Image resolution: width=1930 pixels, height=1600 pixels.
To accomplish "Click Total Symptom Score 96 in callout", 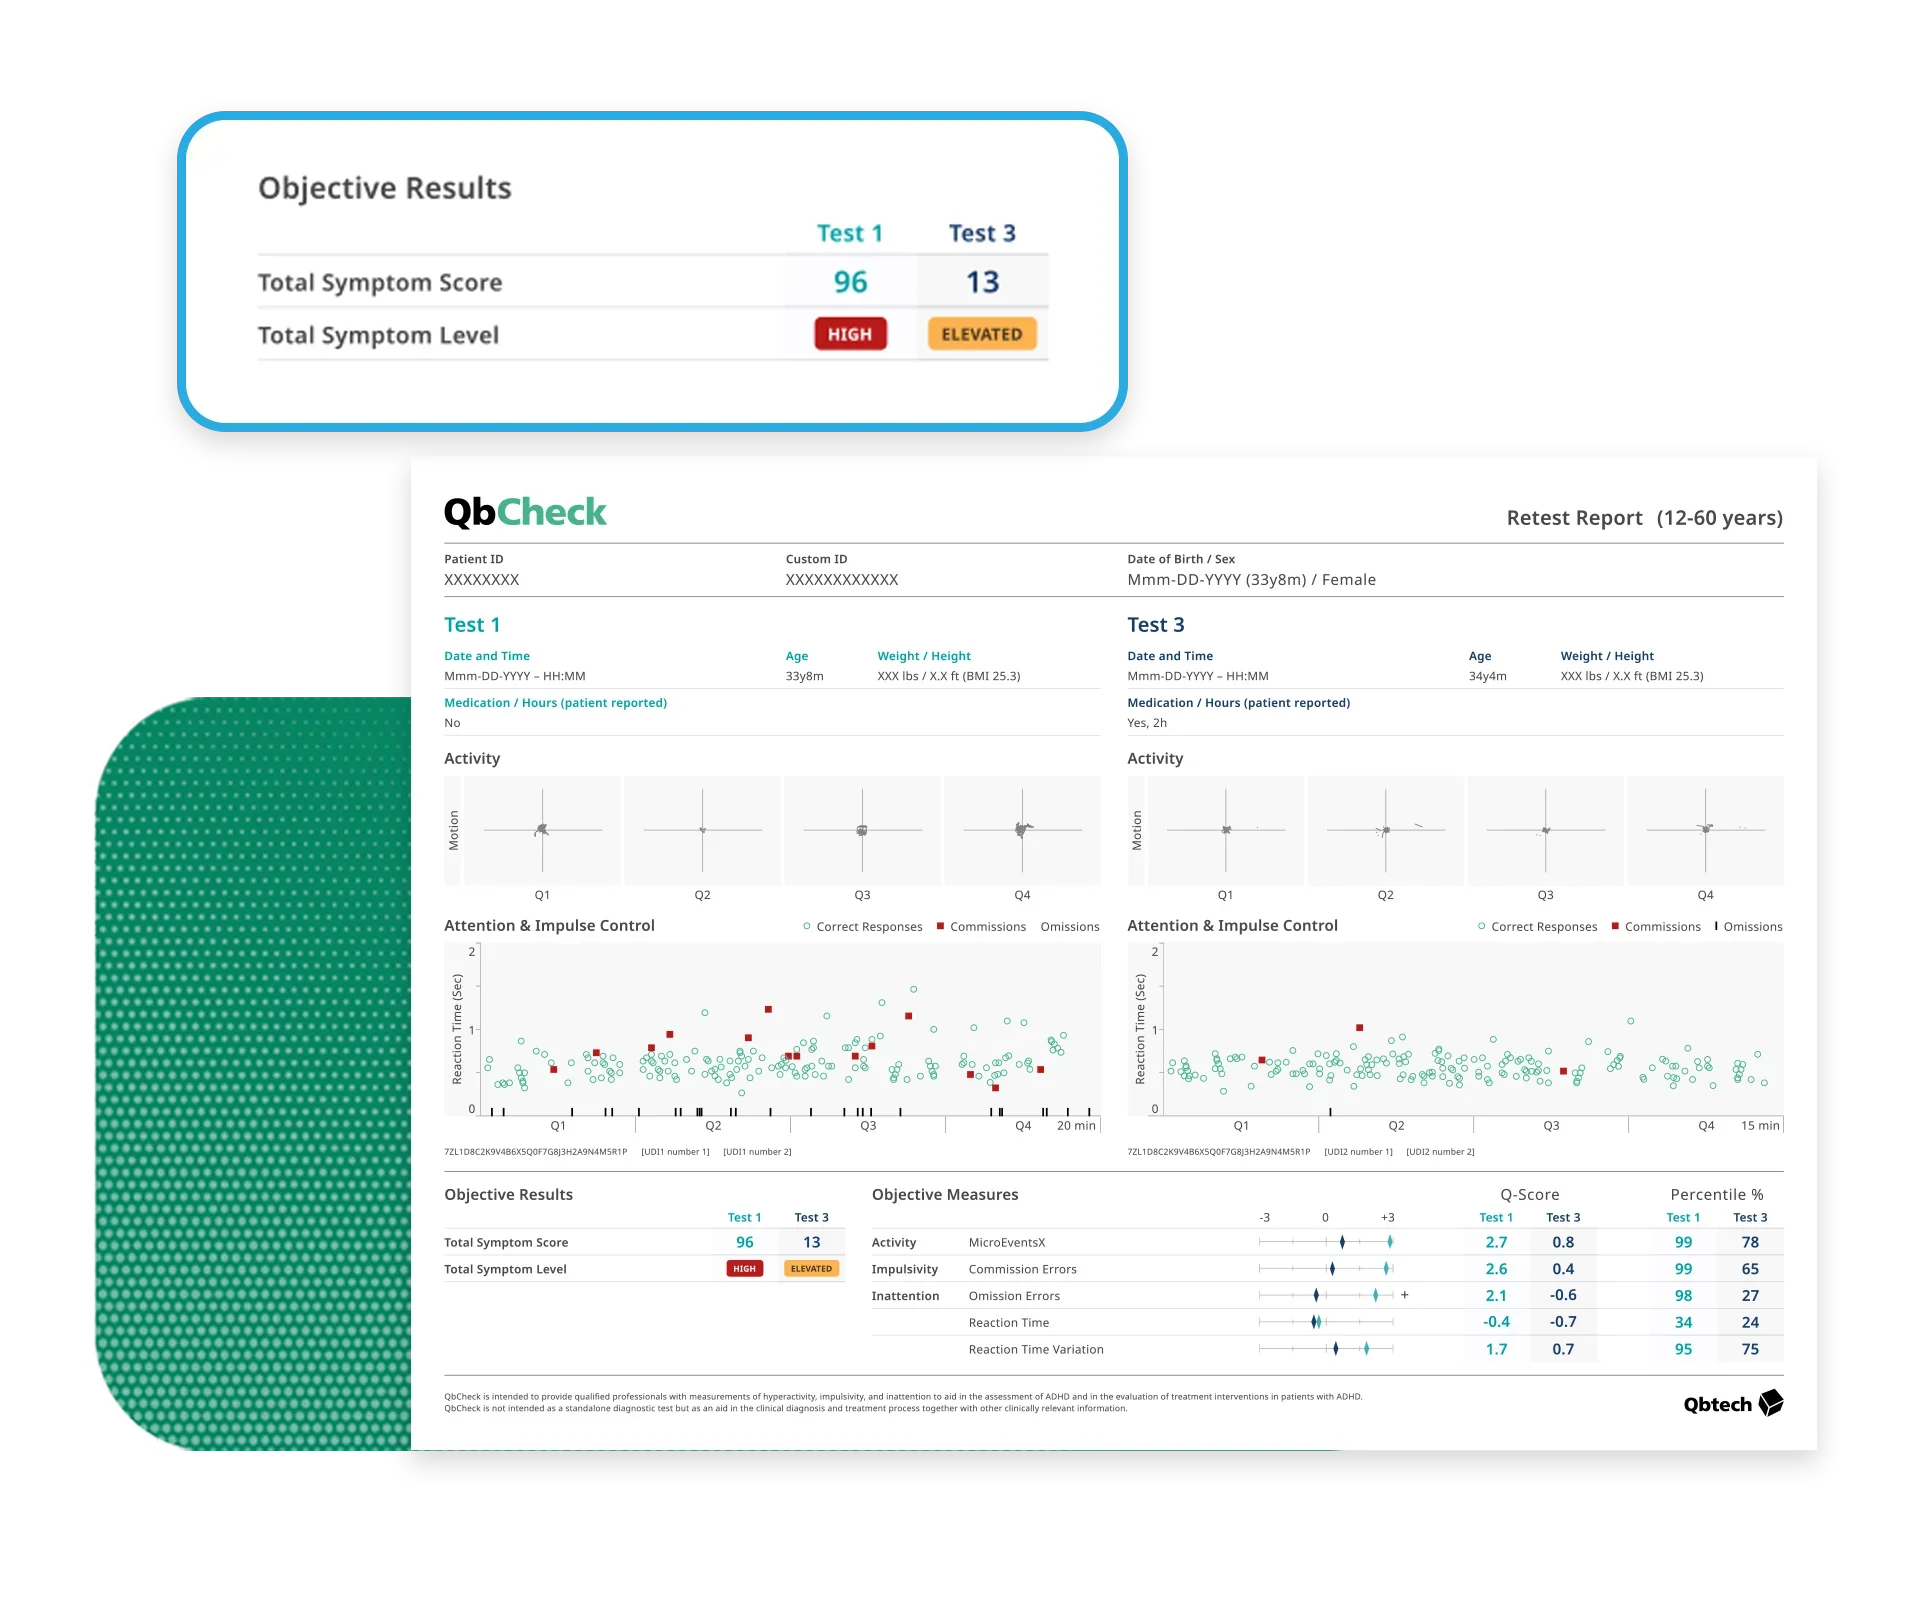I will tap(850, 282).
